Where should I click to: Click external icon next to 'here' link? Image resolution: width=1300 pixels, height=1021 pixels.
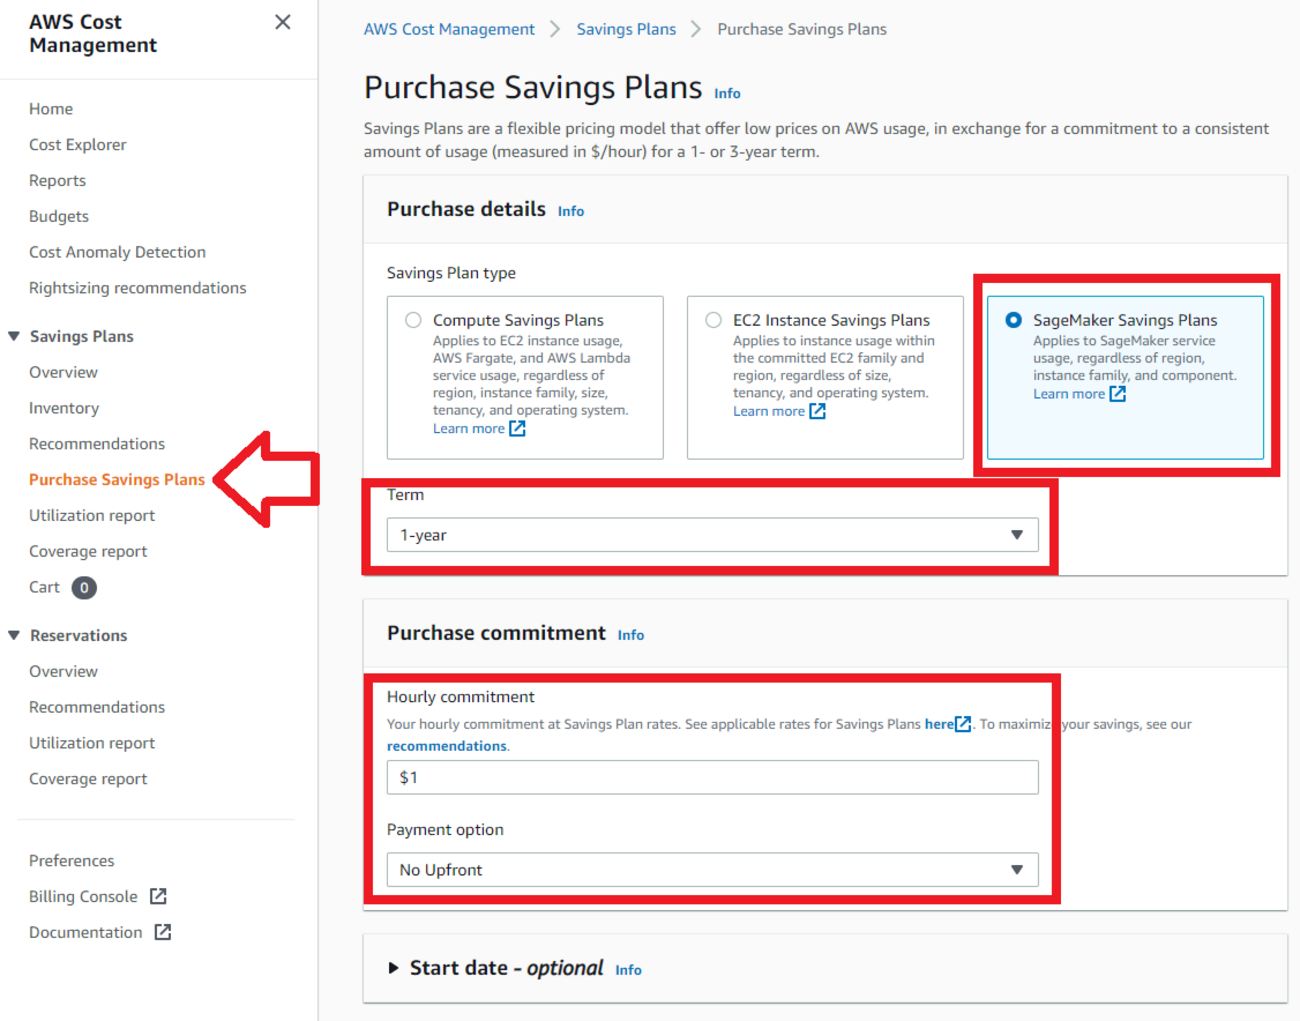click(963, 724)
